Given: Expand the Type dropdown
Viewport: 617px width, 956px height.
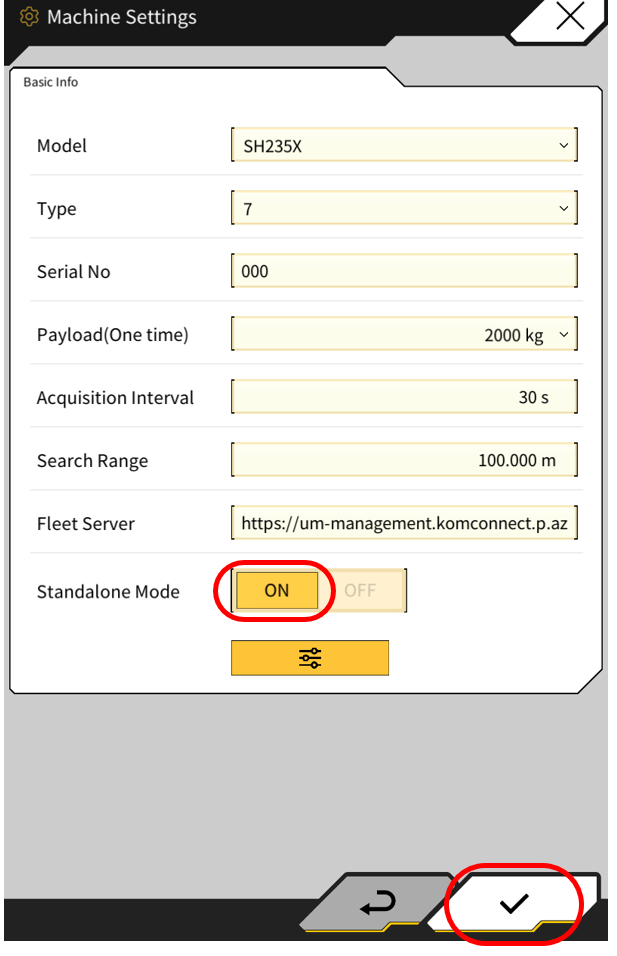Looking at the screenshot, I should (404, 210).
